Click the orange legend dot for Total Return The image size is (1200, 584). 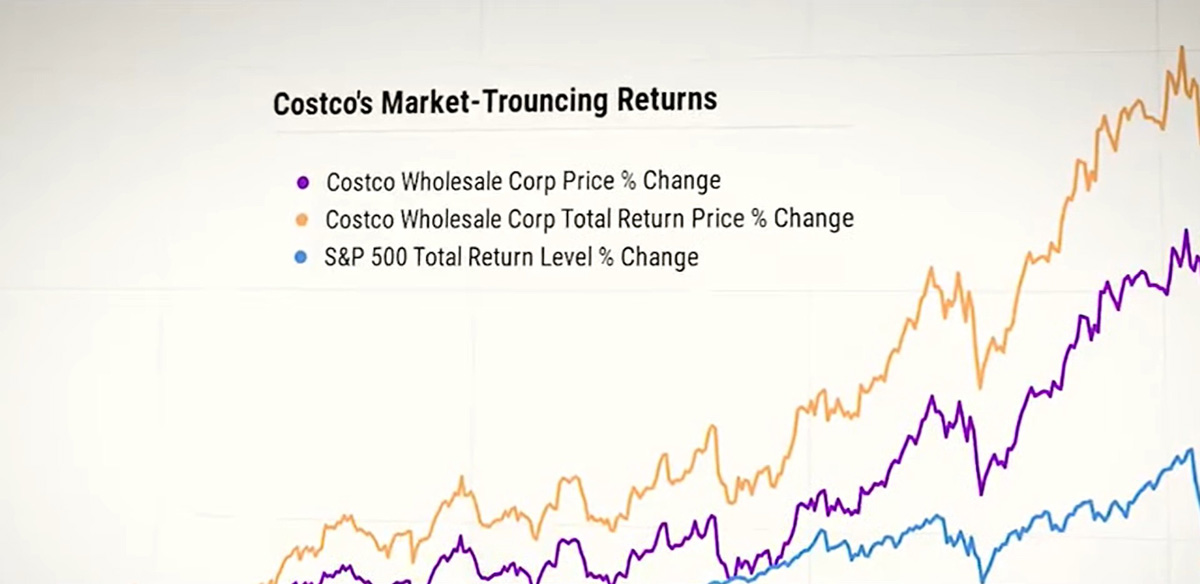(x=304, y=220)
